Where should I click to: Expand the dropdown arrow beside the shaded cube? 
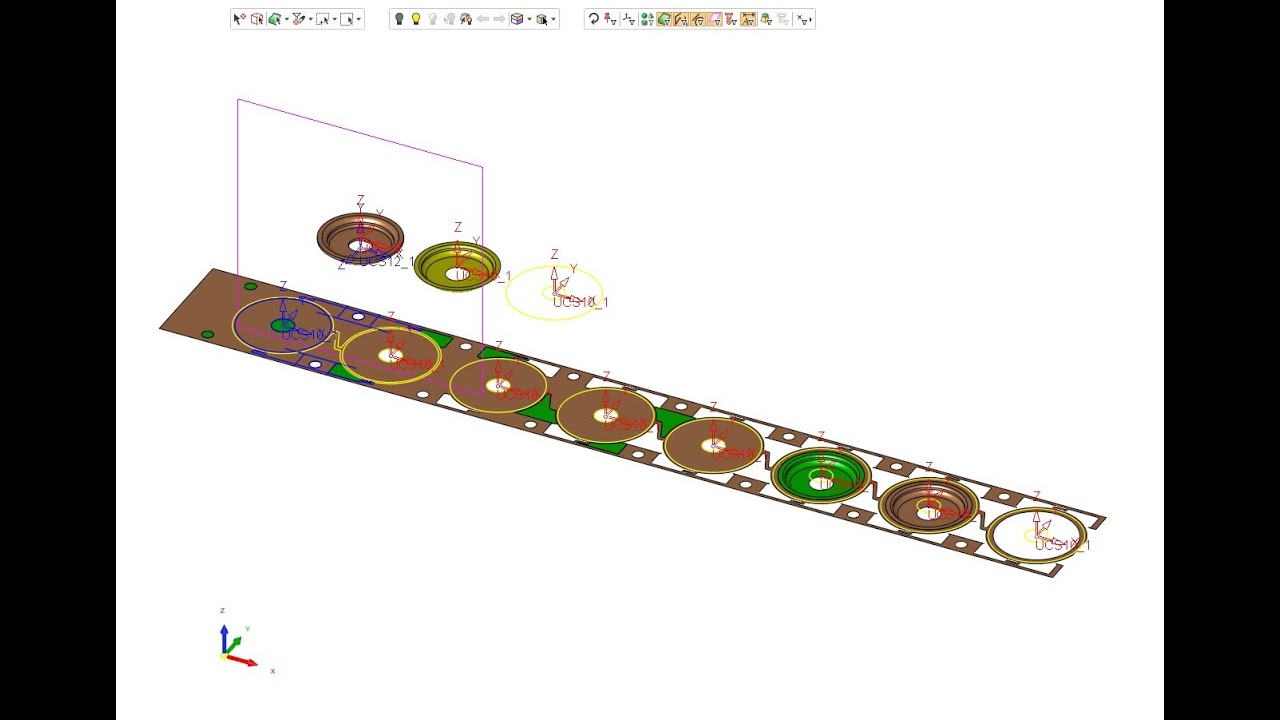click(x=529, y=19)
